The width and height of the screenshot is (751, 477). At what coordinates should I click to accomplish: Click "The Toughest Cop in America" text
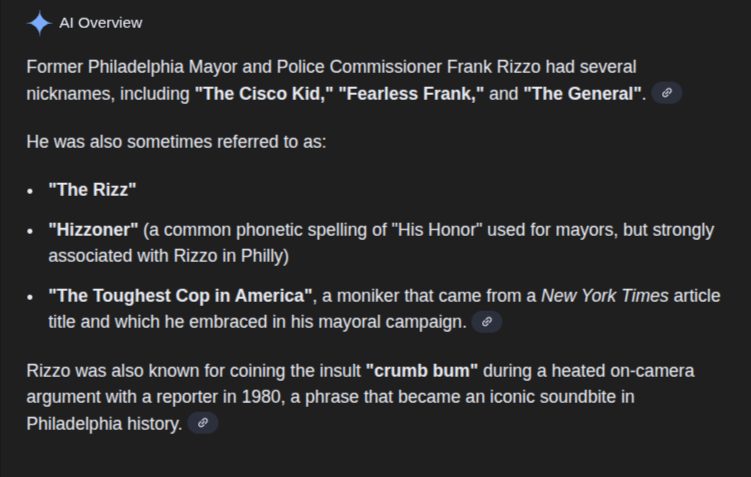[182, 296]
